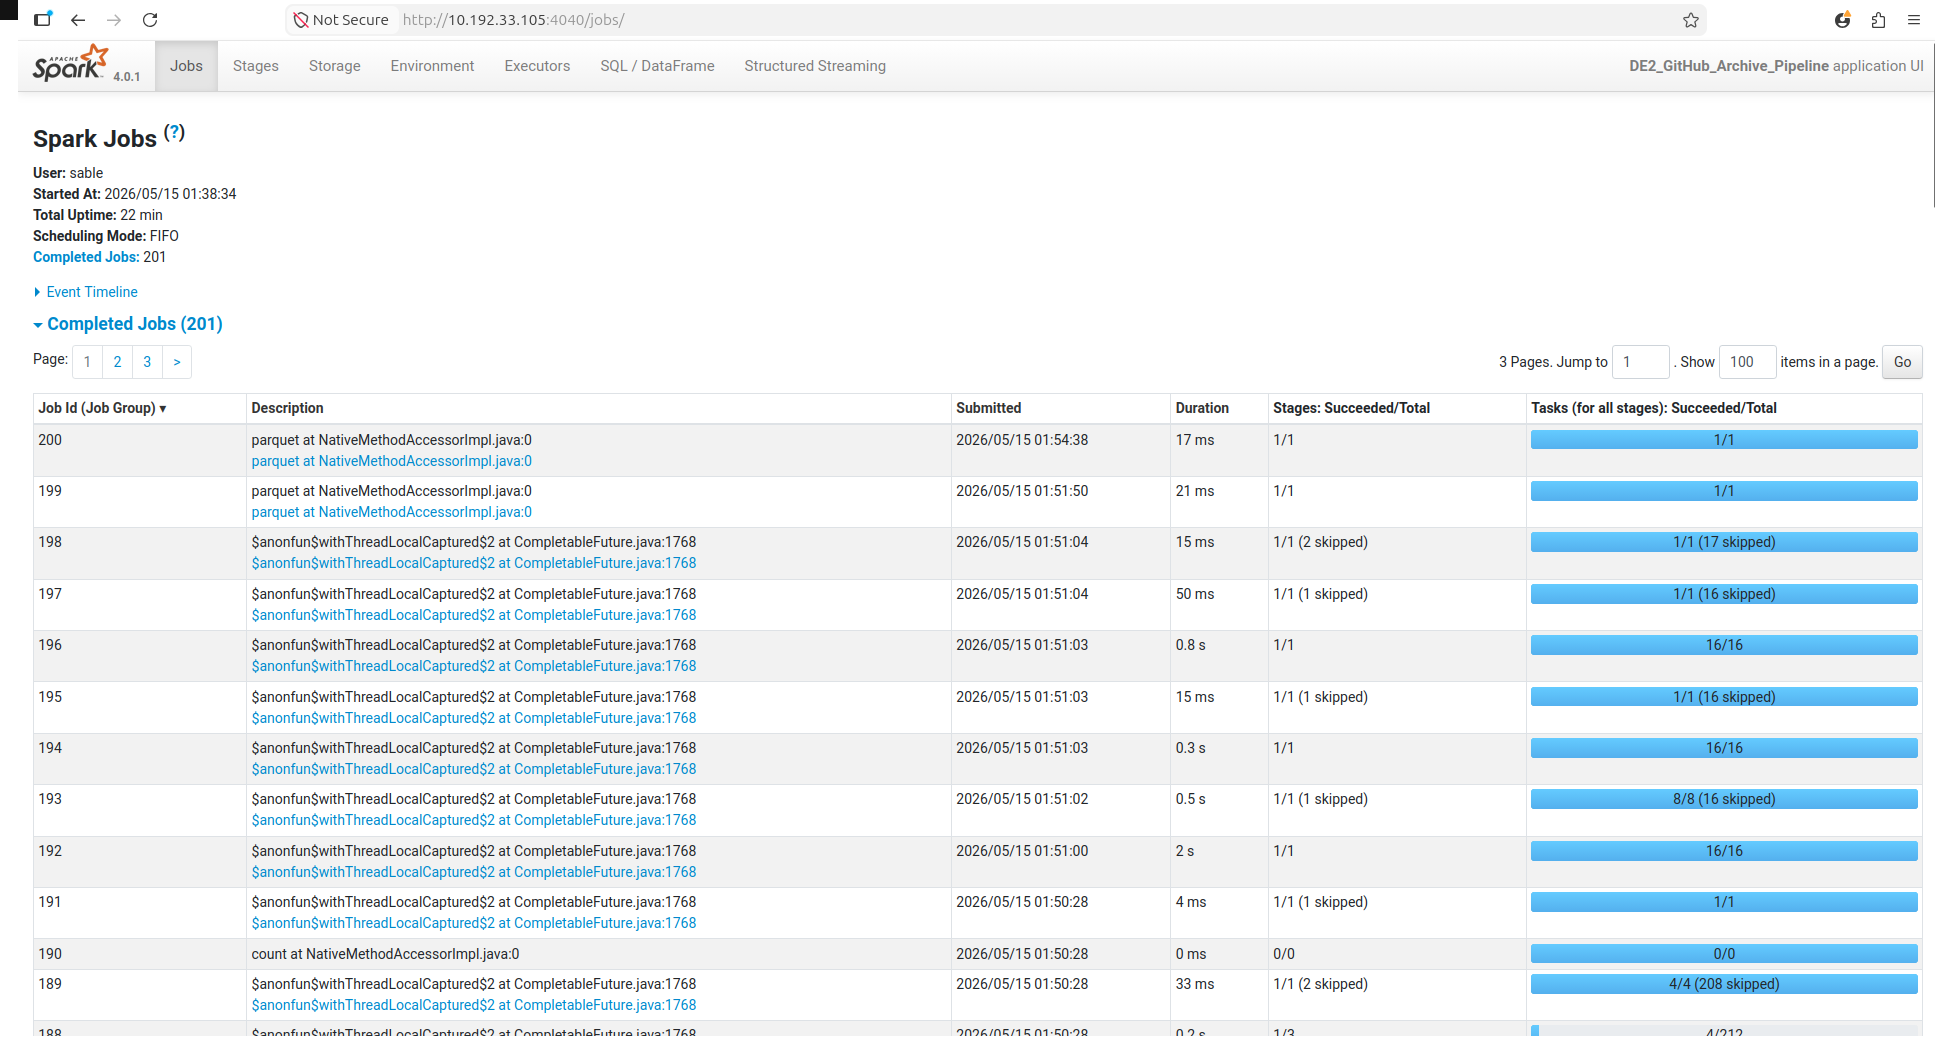Image resolution: width=1935 pixels, height=1038 pixels.
Task: Open the Stages tab
Action: pos(256,66)
